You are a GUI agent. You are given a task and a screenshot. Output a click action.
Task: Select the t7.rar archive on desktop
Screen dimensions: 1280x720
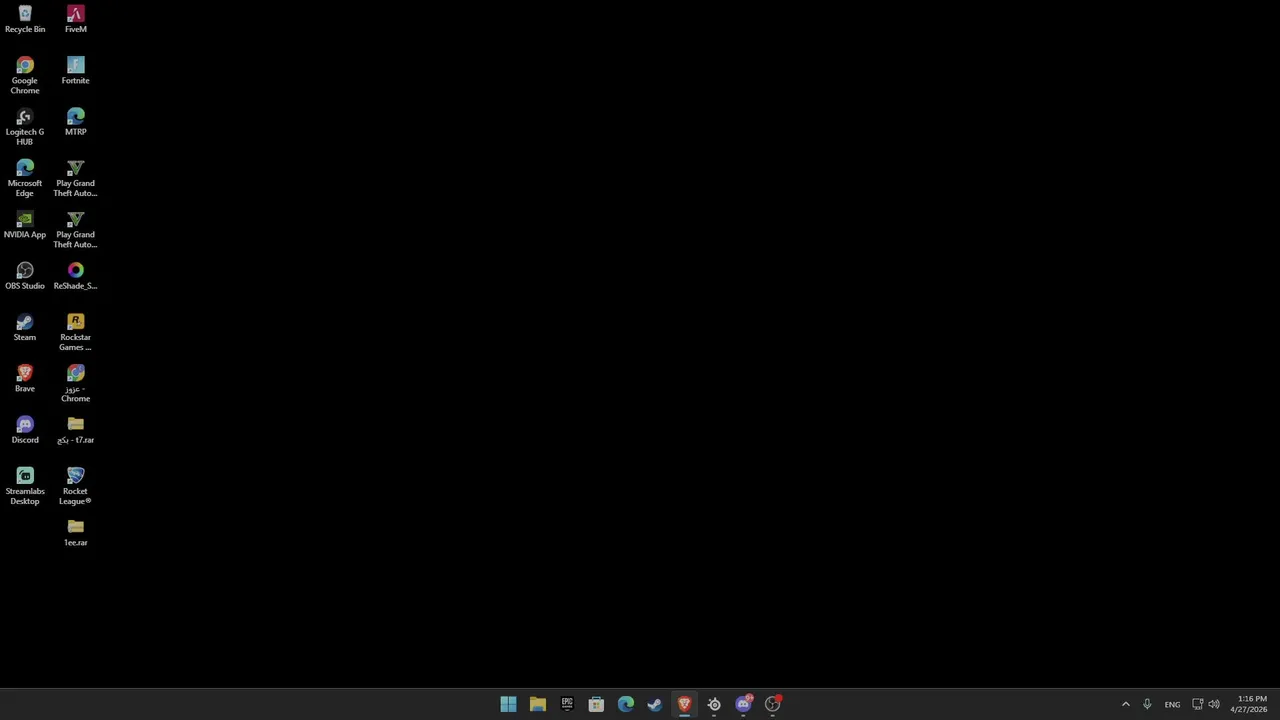pos(75,430)
